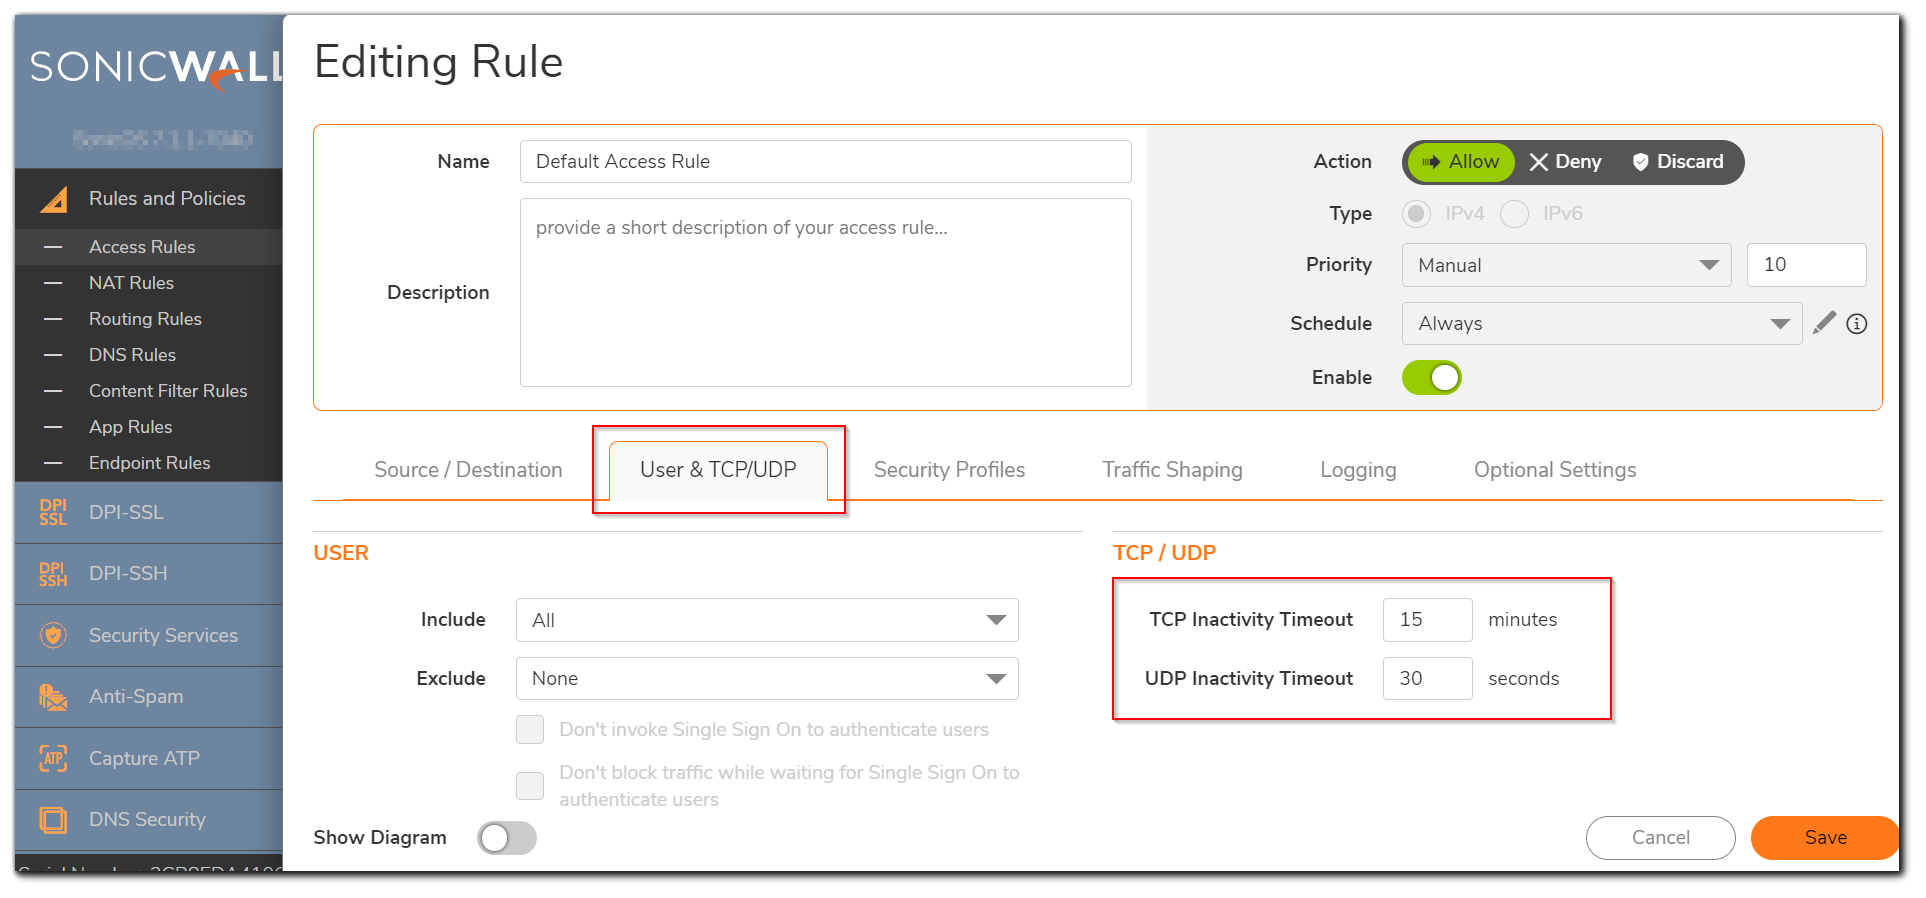Expand the Include users dropdown
This screenshot has width=1926, height=898.
767,620
